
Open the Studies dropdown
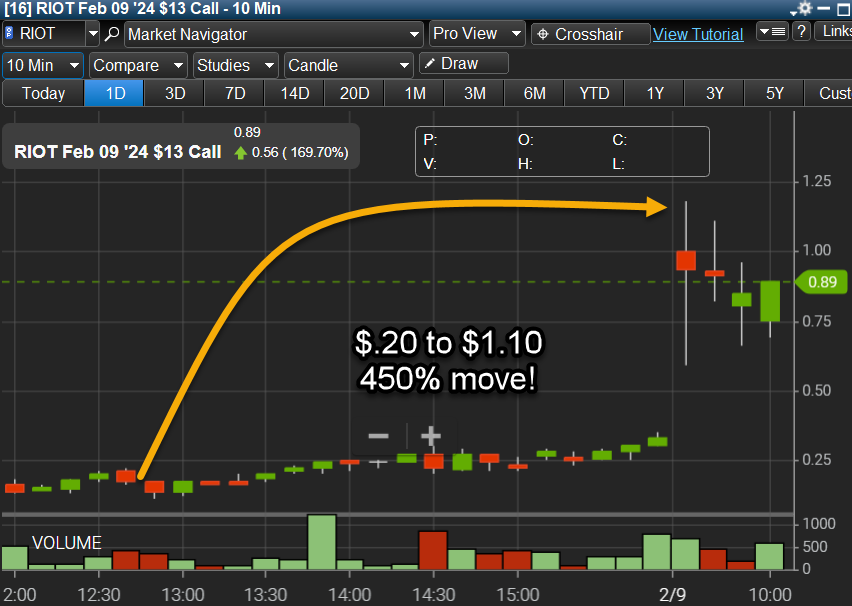(236, 66)
